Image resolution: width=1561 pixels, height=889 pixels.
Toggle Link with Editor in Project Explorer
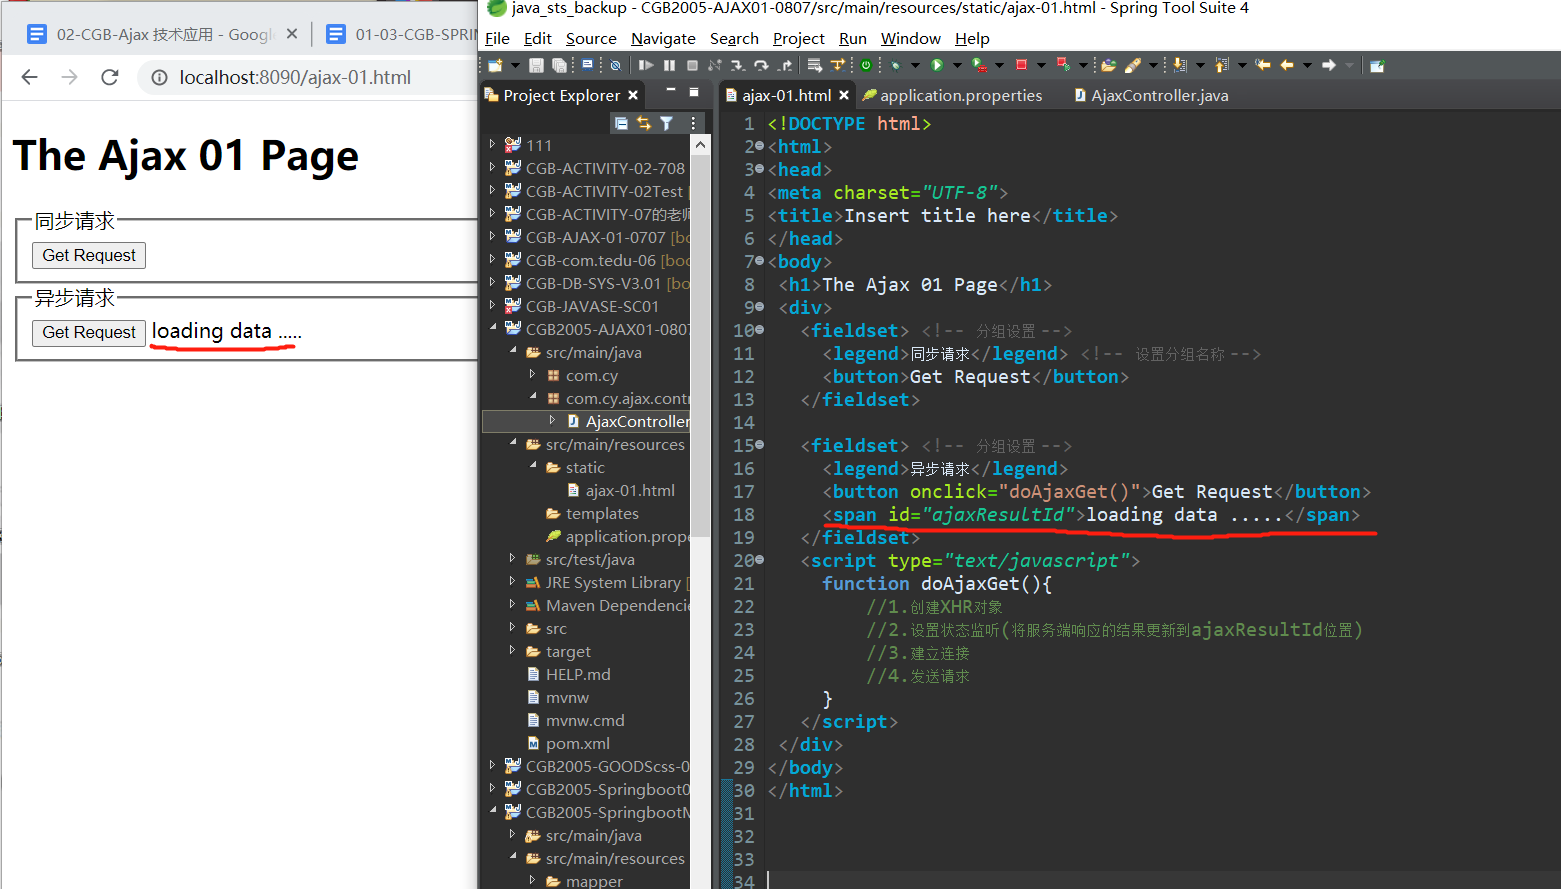[644, 123]
